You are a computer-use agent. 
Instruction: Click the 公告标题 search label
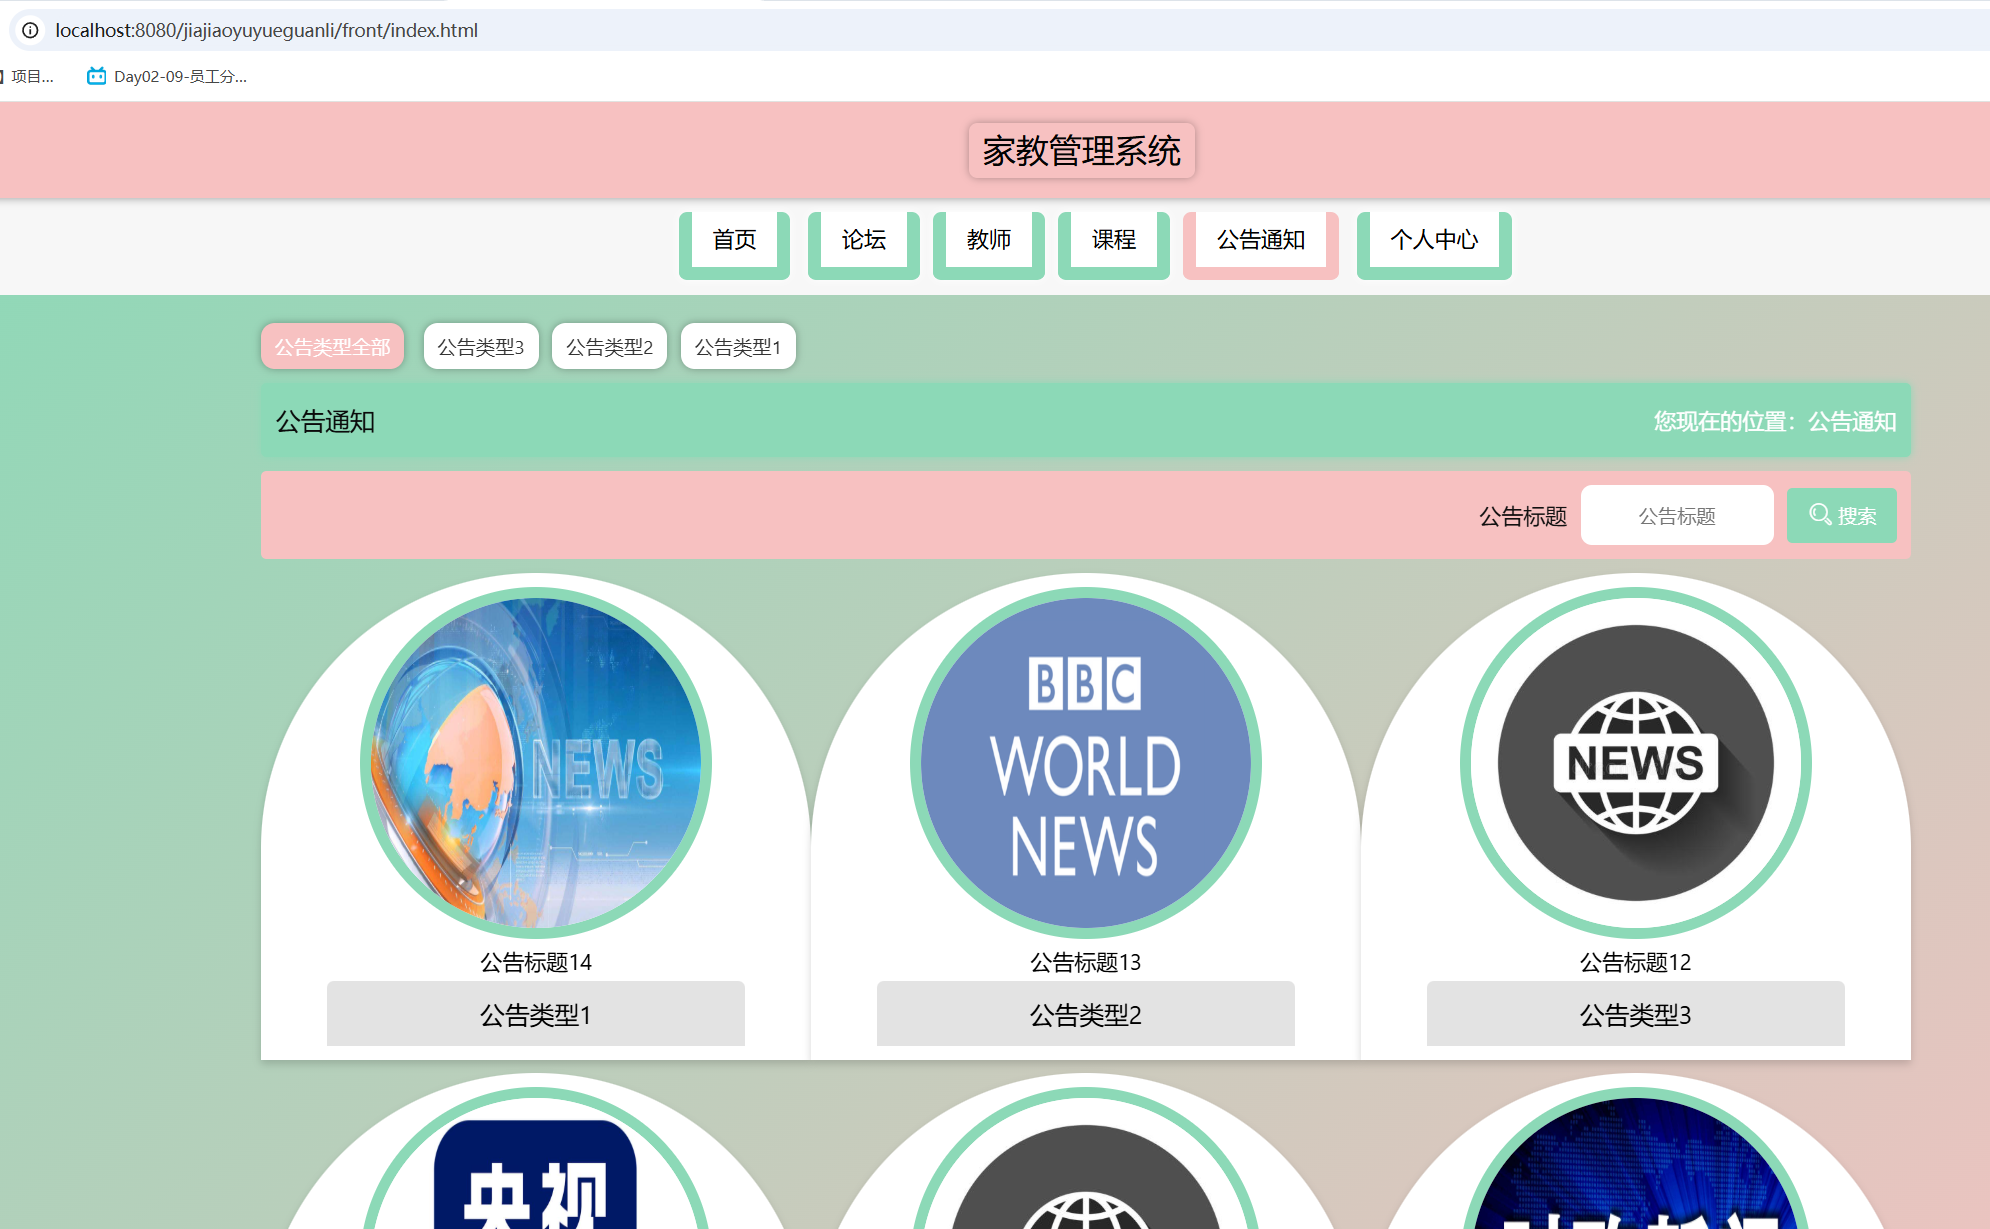click(x=1523, y=516)
